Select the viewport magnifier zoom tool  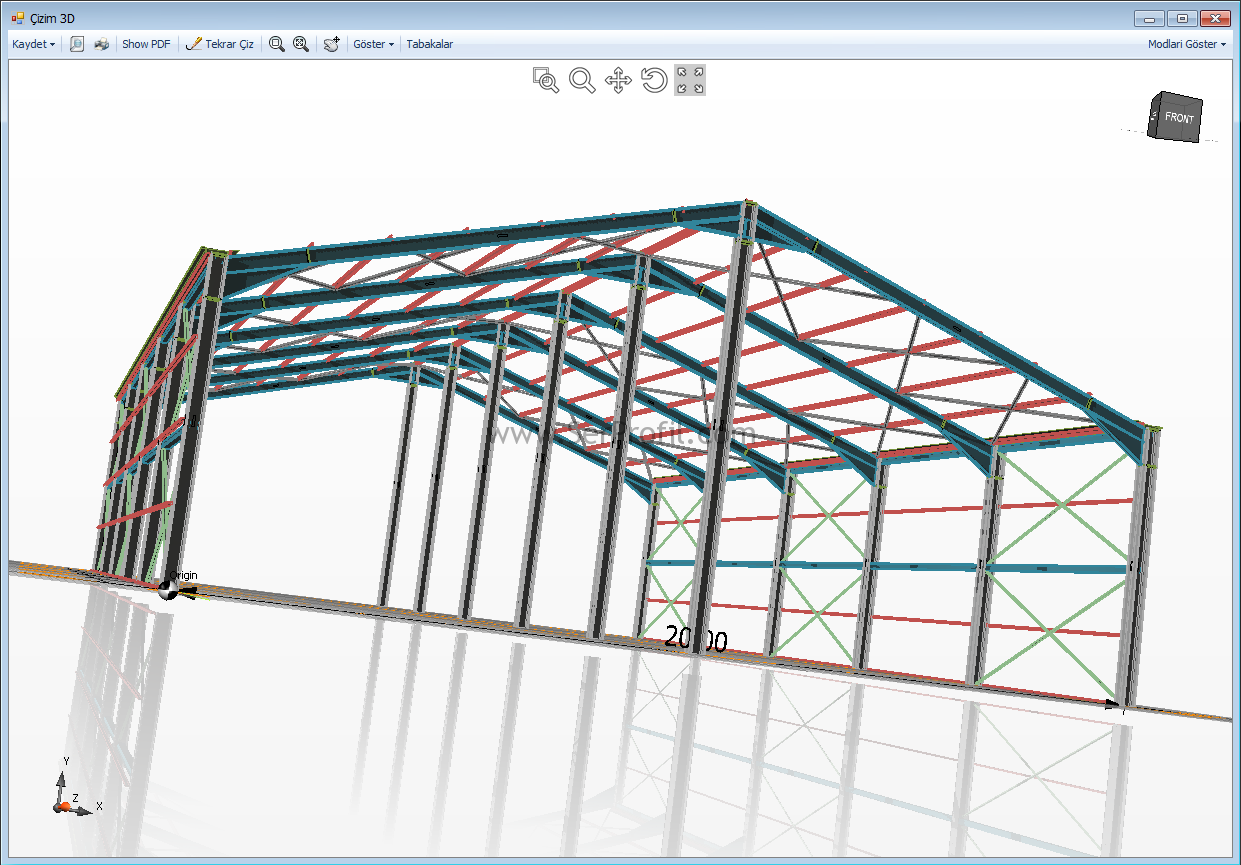coord(582,80)
